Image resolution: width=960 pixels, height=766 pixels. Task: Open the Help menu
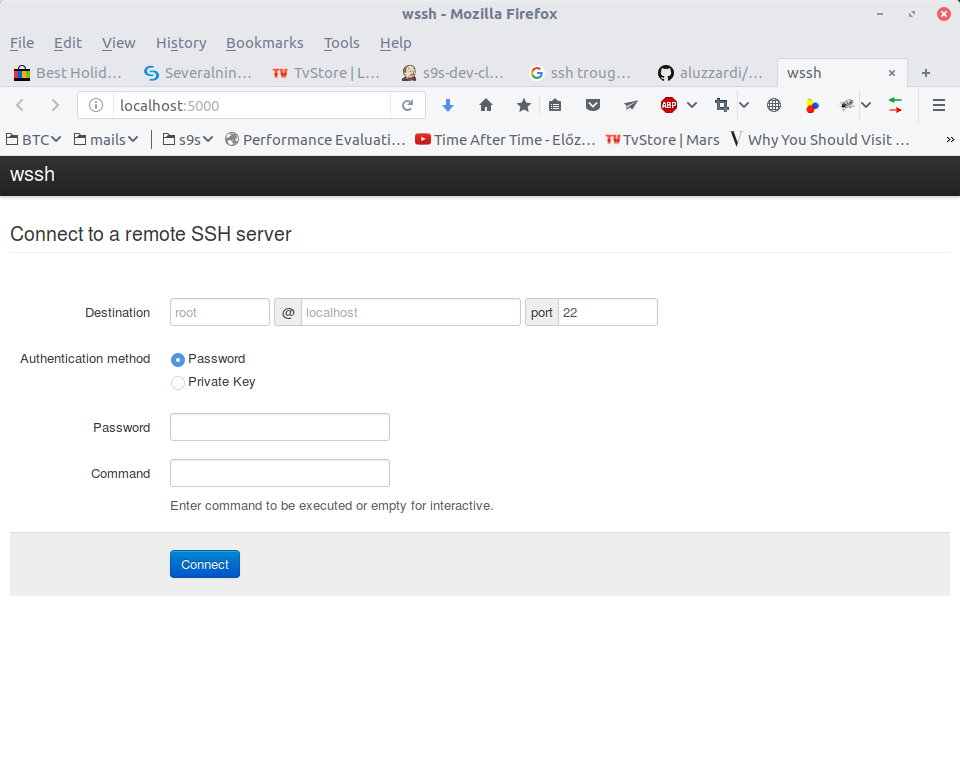395,43
